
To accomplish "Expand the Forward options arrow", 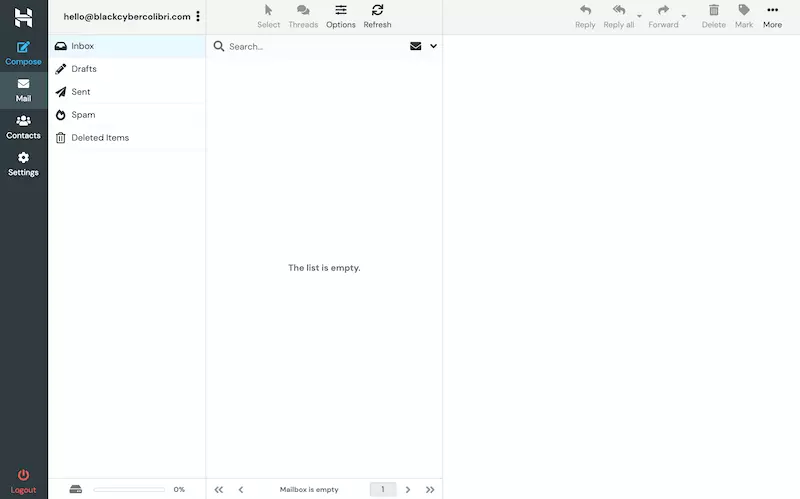I will click(684, 16).
